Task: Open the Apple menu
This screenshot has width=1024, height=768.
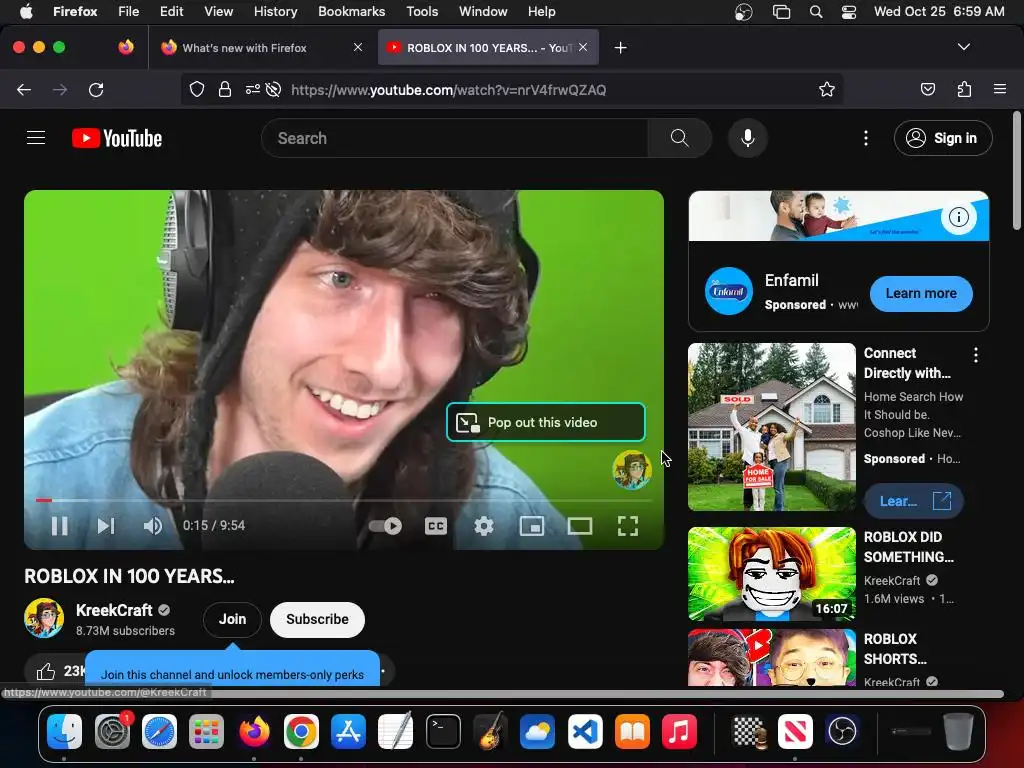Action: pos(26,11)
